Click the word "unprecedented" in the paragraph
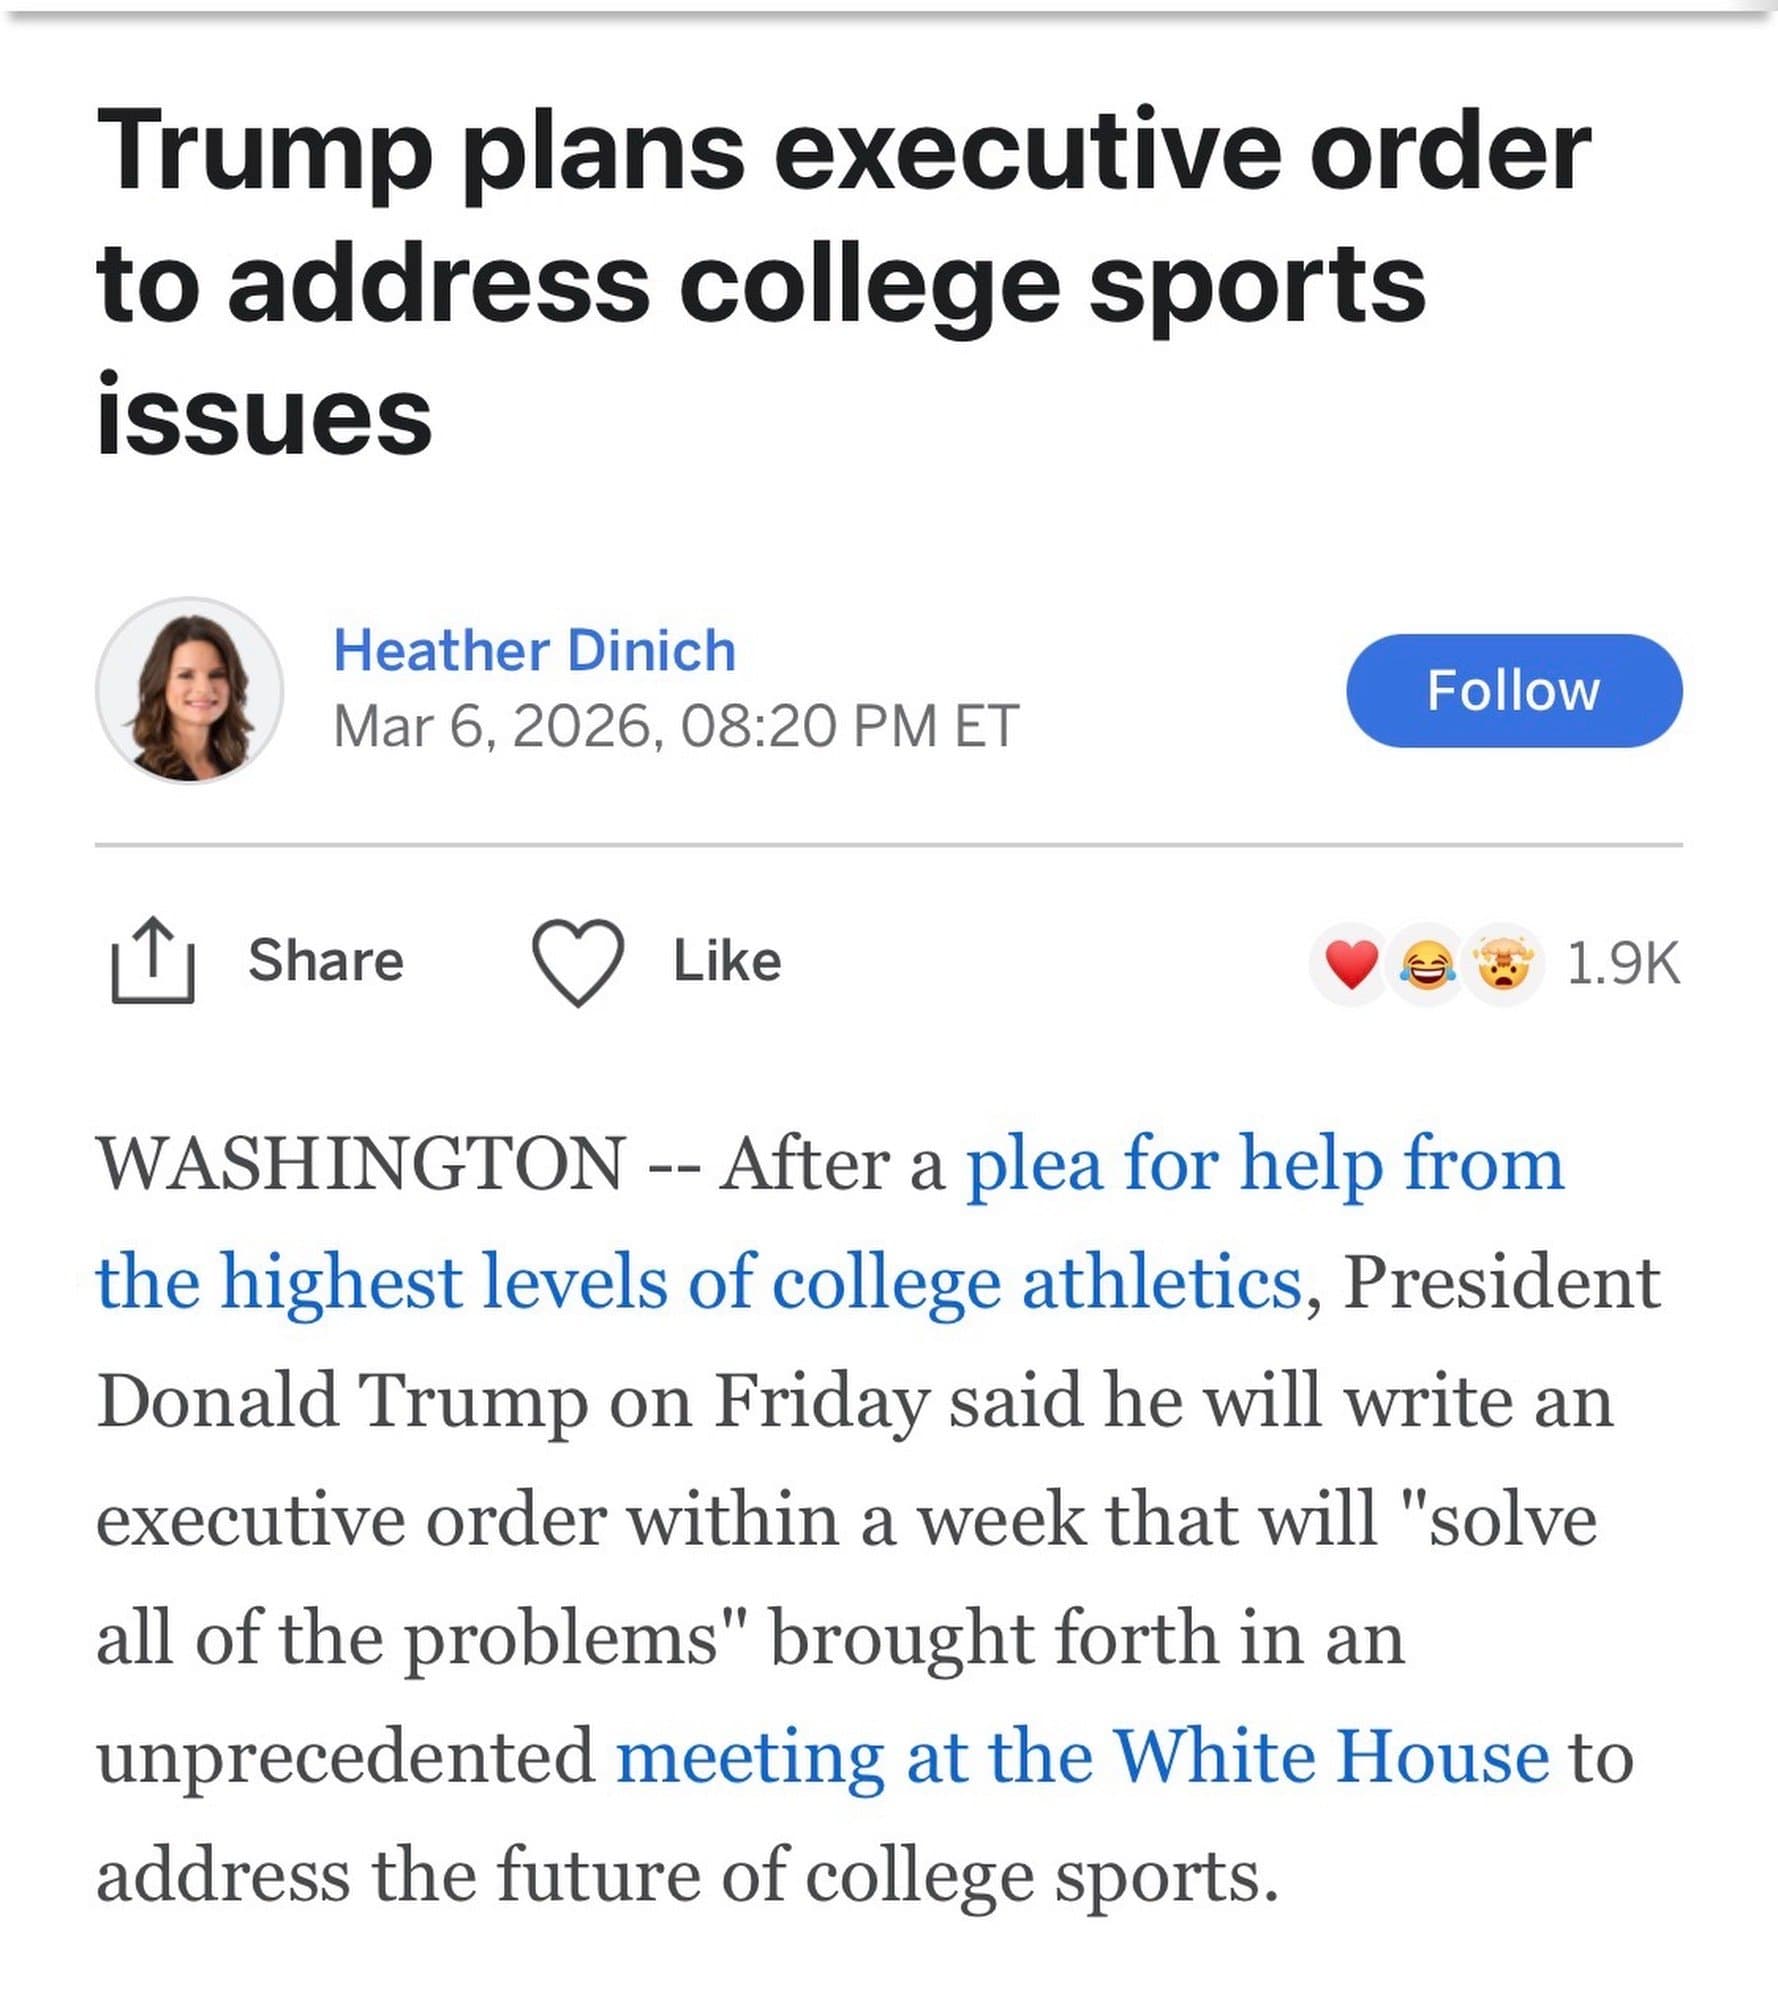The width and height of the screenshot is (1778, 2000). click(x=346, y=1756)
